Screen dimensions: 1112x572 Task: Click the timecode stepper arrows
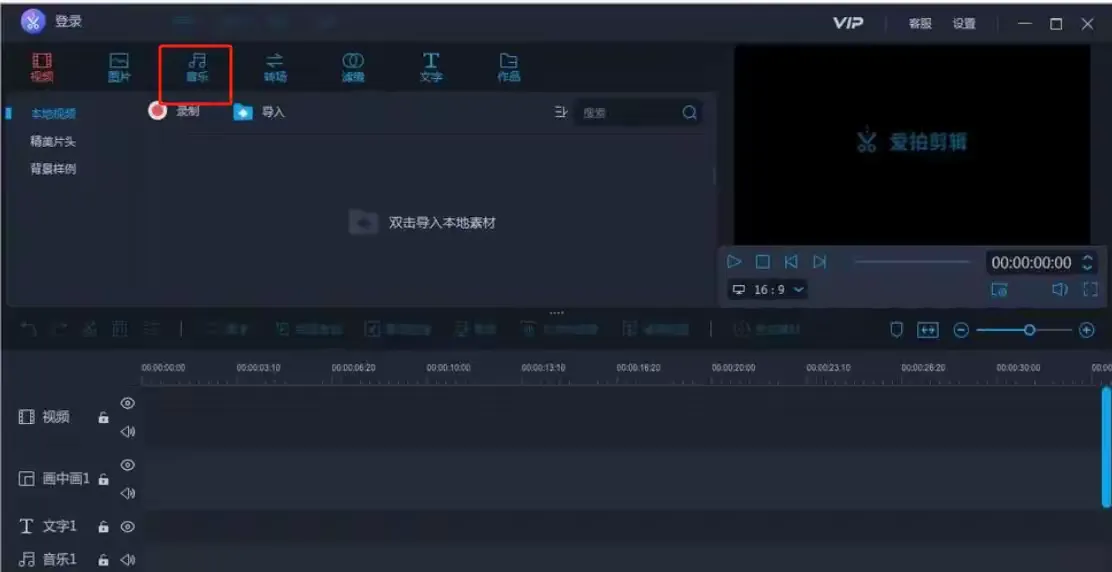coord(1087,263)
